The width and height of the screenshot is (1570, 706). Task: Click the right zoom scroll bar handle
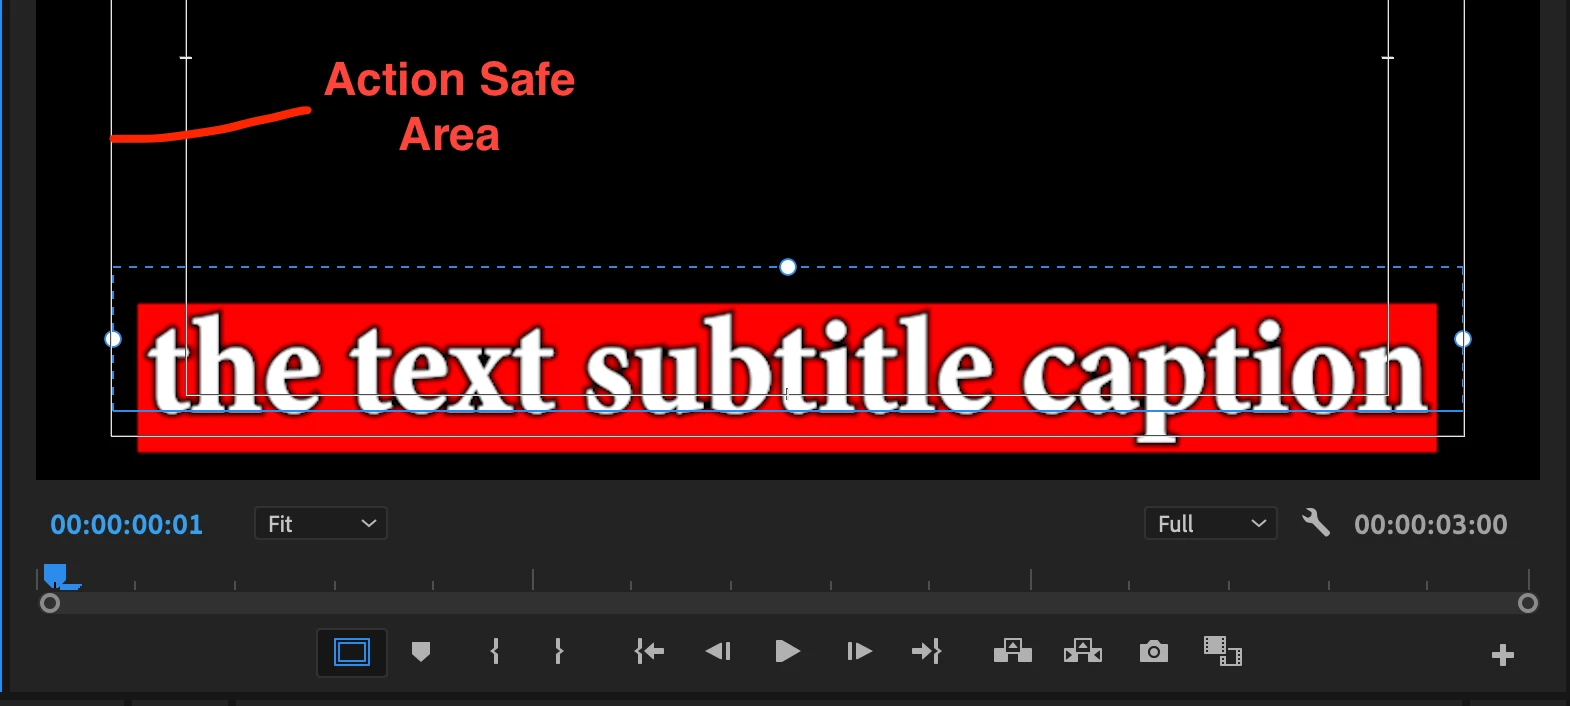[1527, 603]
